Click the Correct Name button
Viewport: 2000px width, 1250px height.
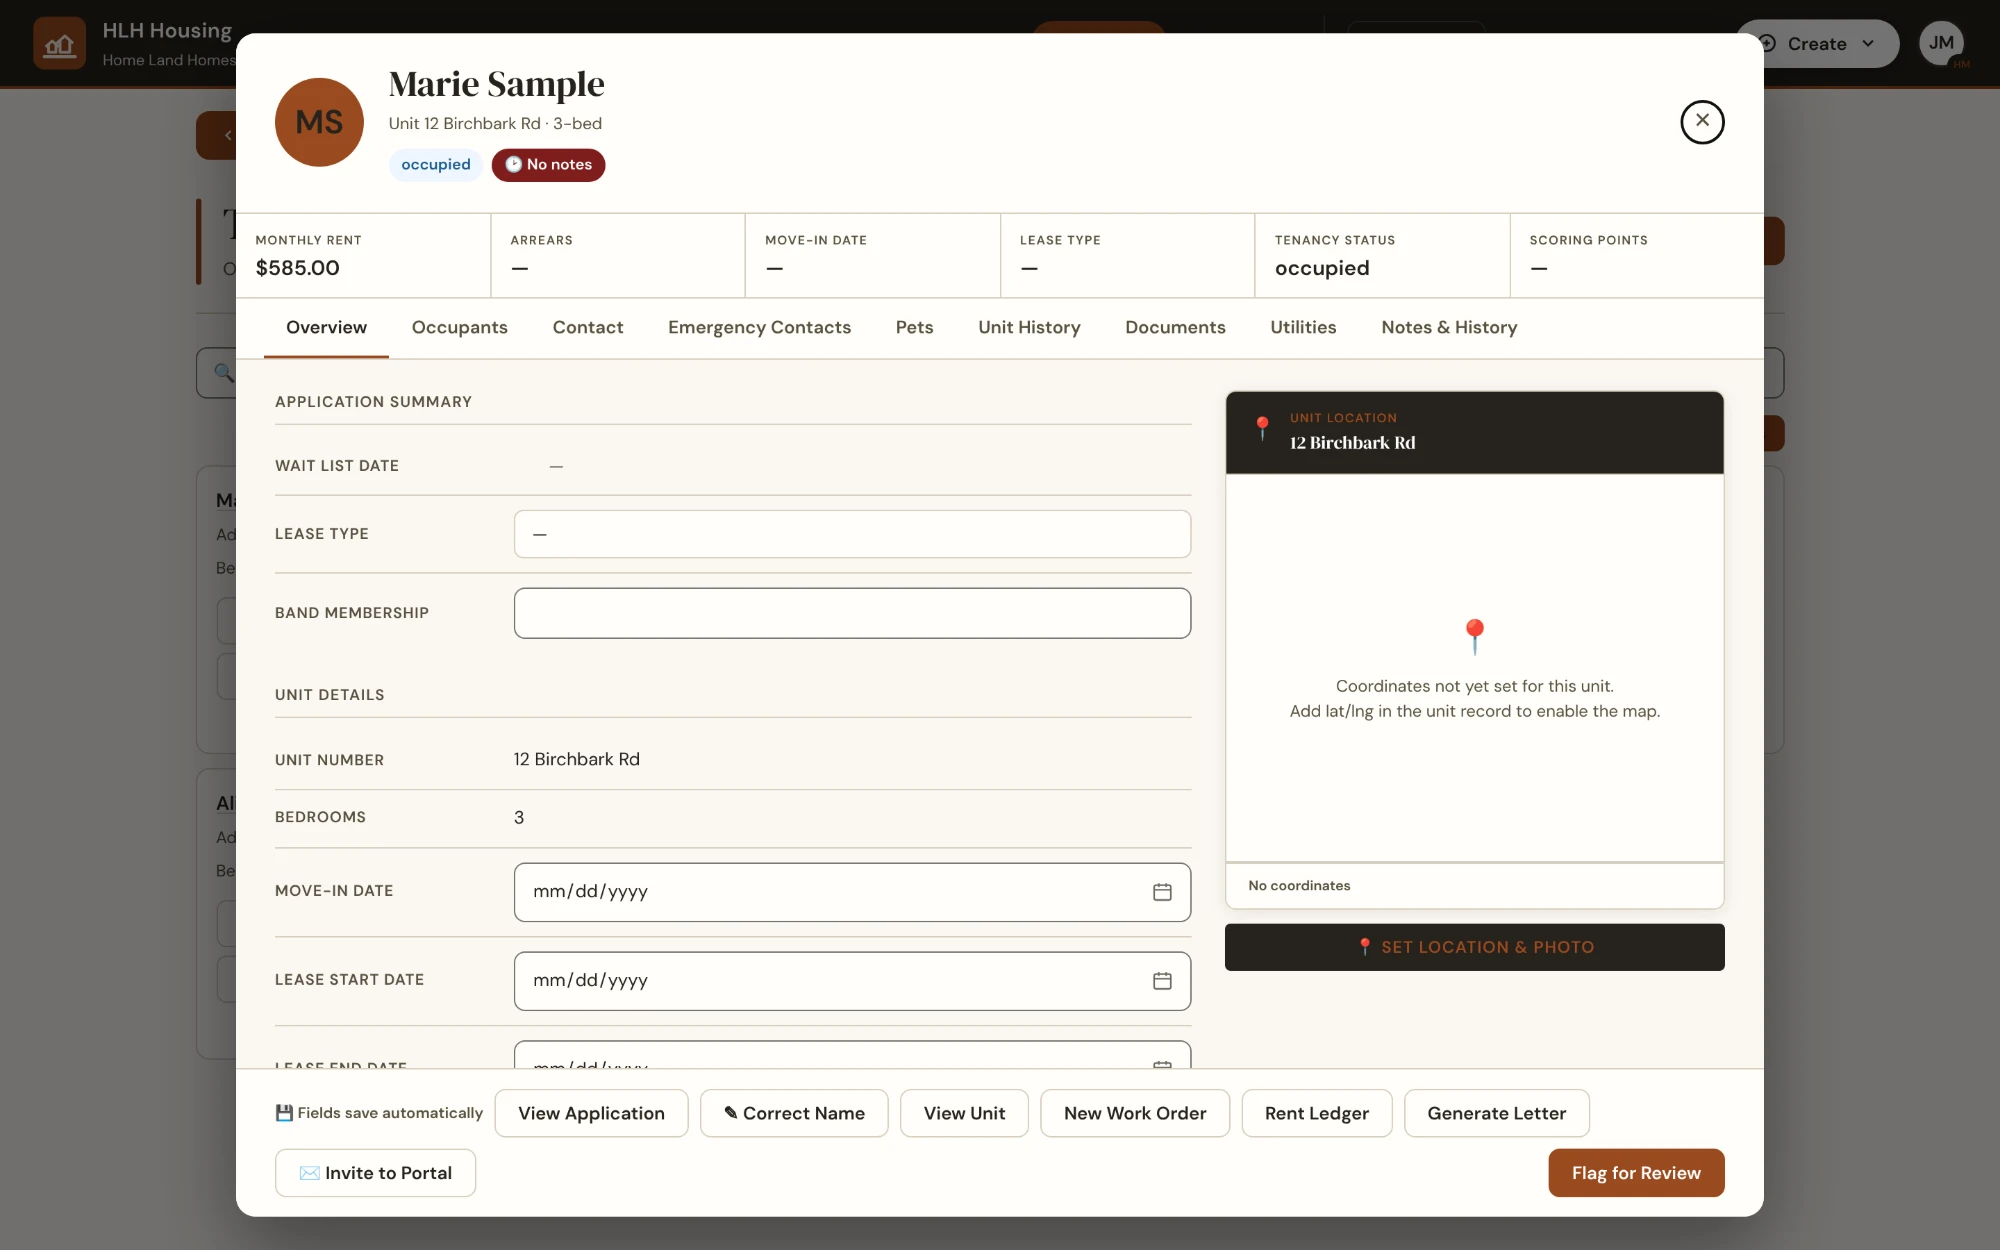(x=794, y=1113)
